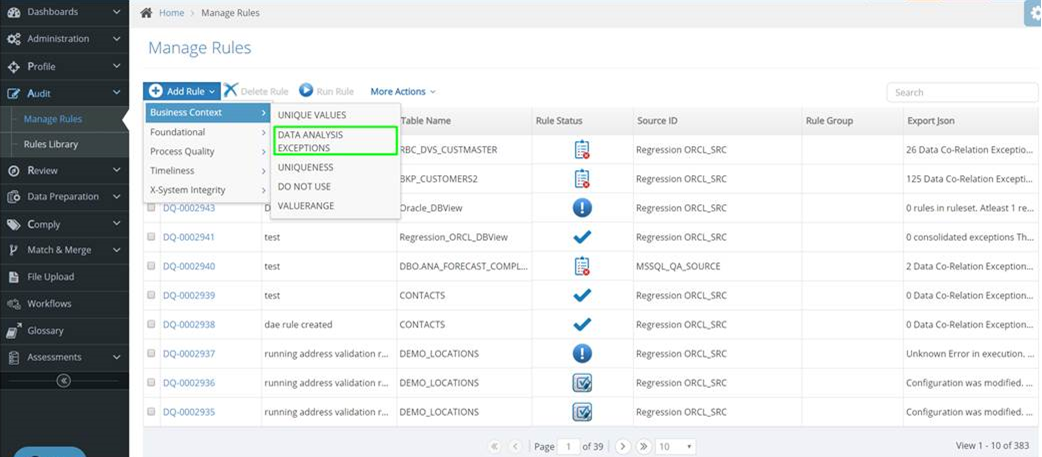Open the Timeliness submenu
The image size is (1042, 457).
[208, 171]
